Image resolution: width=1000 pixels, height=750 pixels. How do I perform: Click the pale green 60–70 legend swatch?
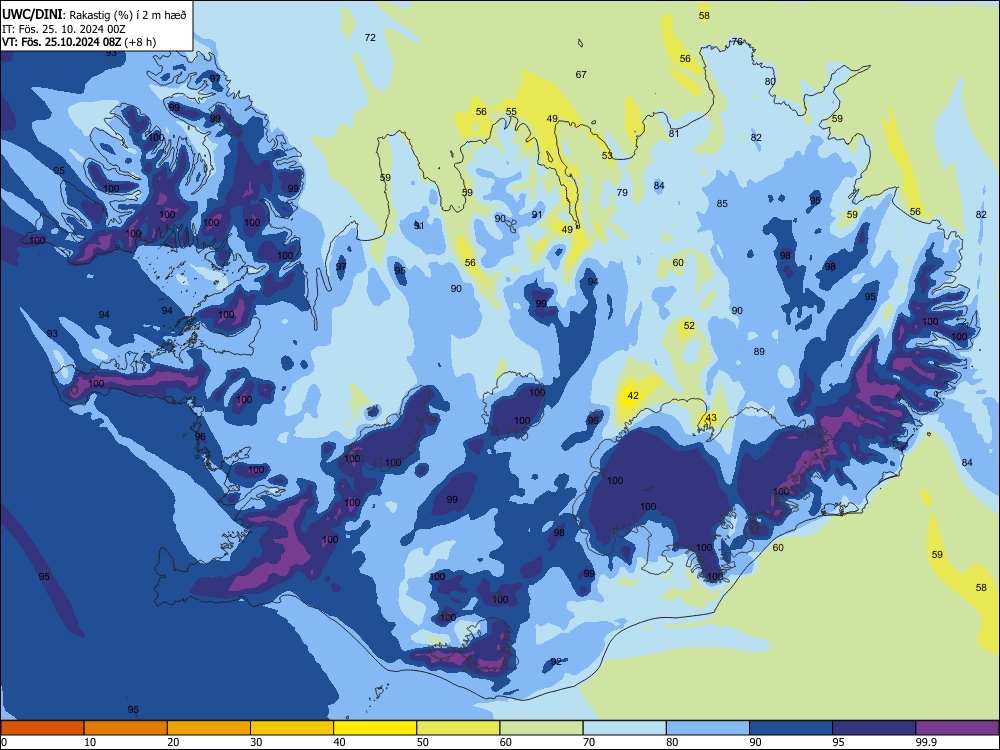541,728
